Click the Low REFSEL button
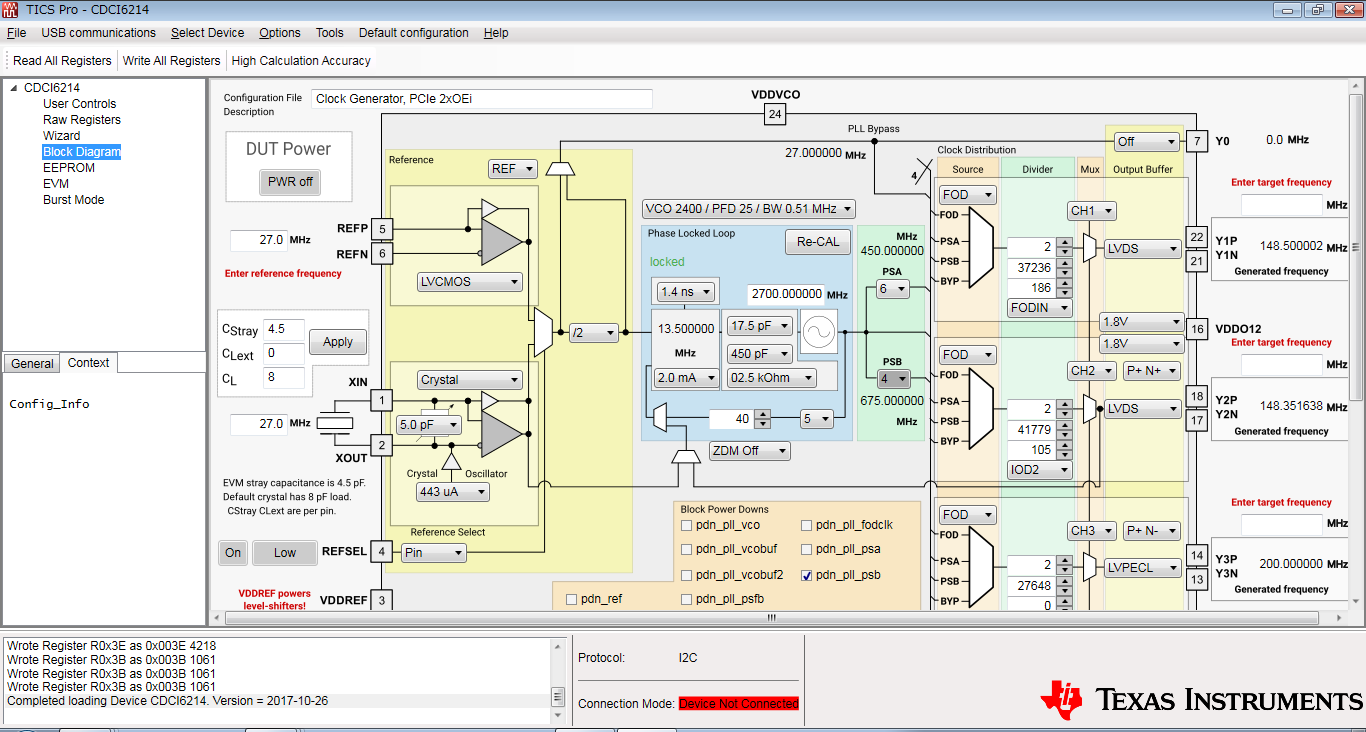 click(285, 553)
